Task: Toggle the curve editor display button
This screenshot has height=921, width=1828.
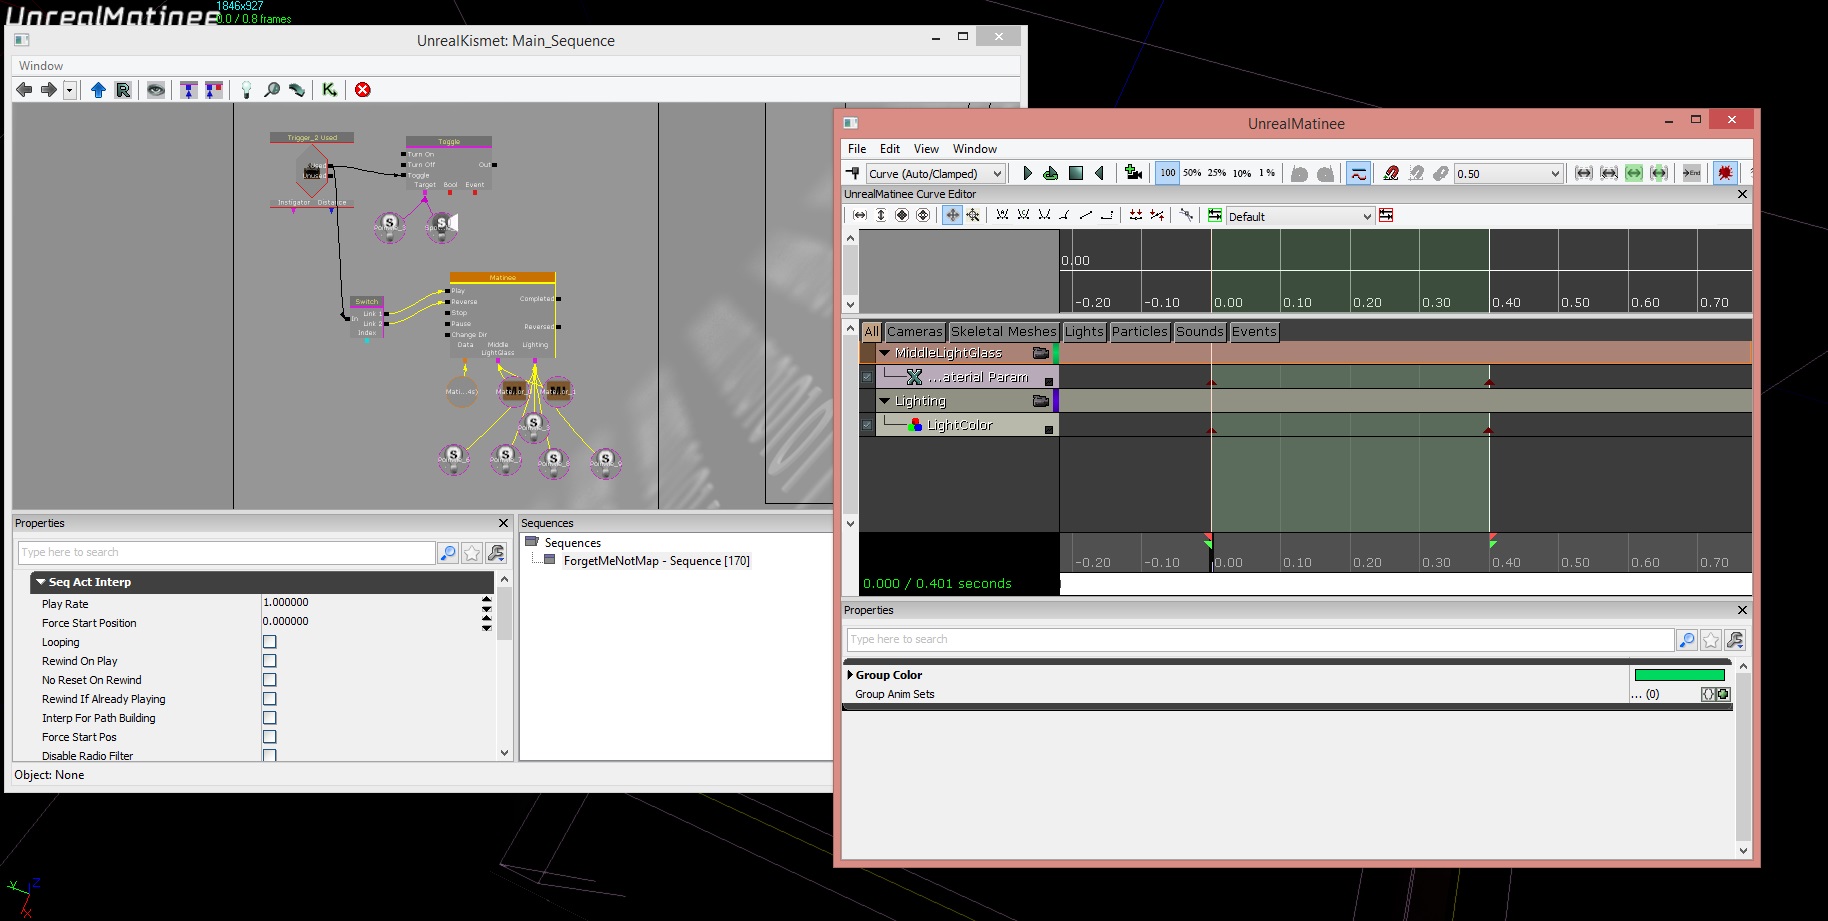Action: 1358,173
